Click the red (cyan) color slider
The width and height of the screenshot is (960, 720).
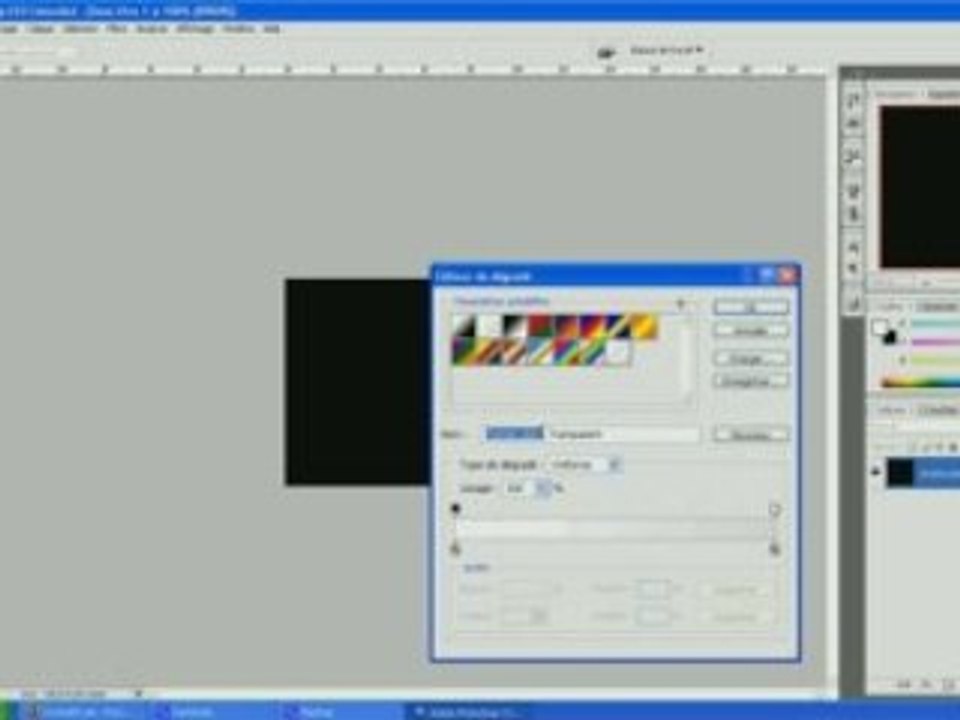pyautogui.click(x=936, y=323)
